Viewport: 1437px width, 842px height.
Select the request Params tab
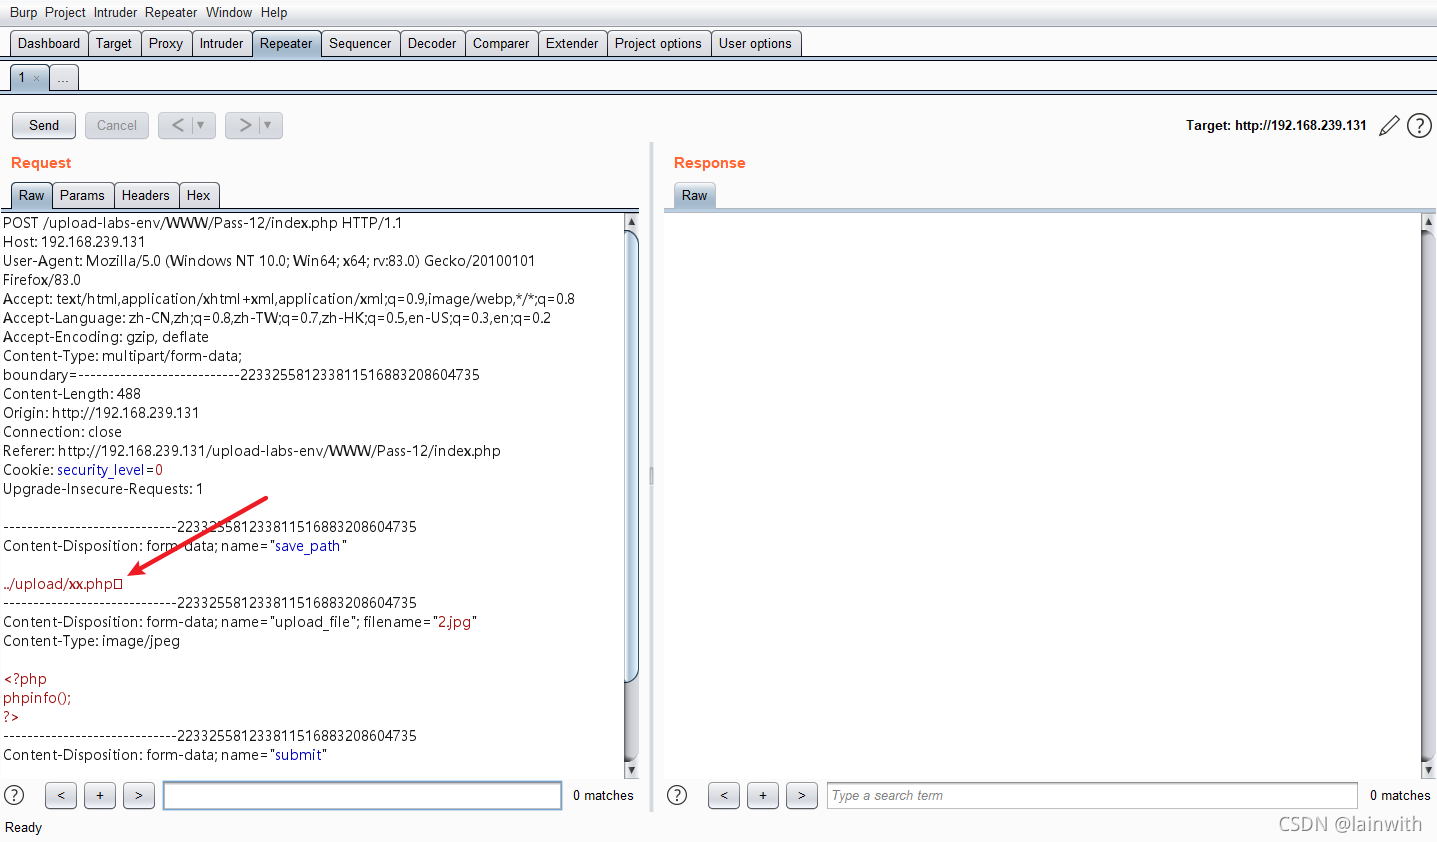coord(82,195)
